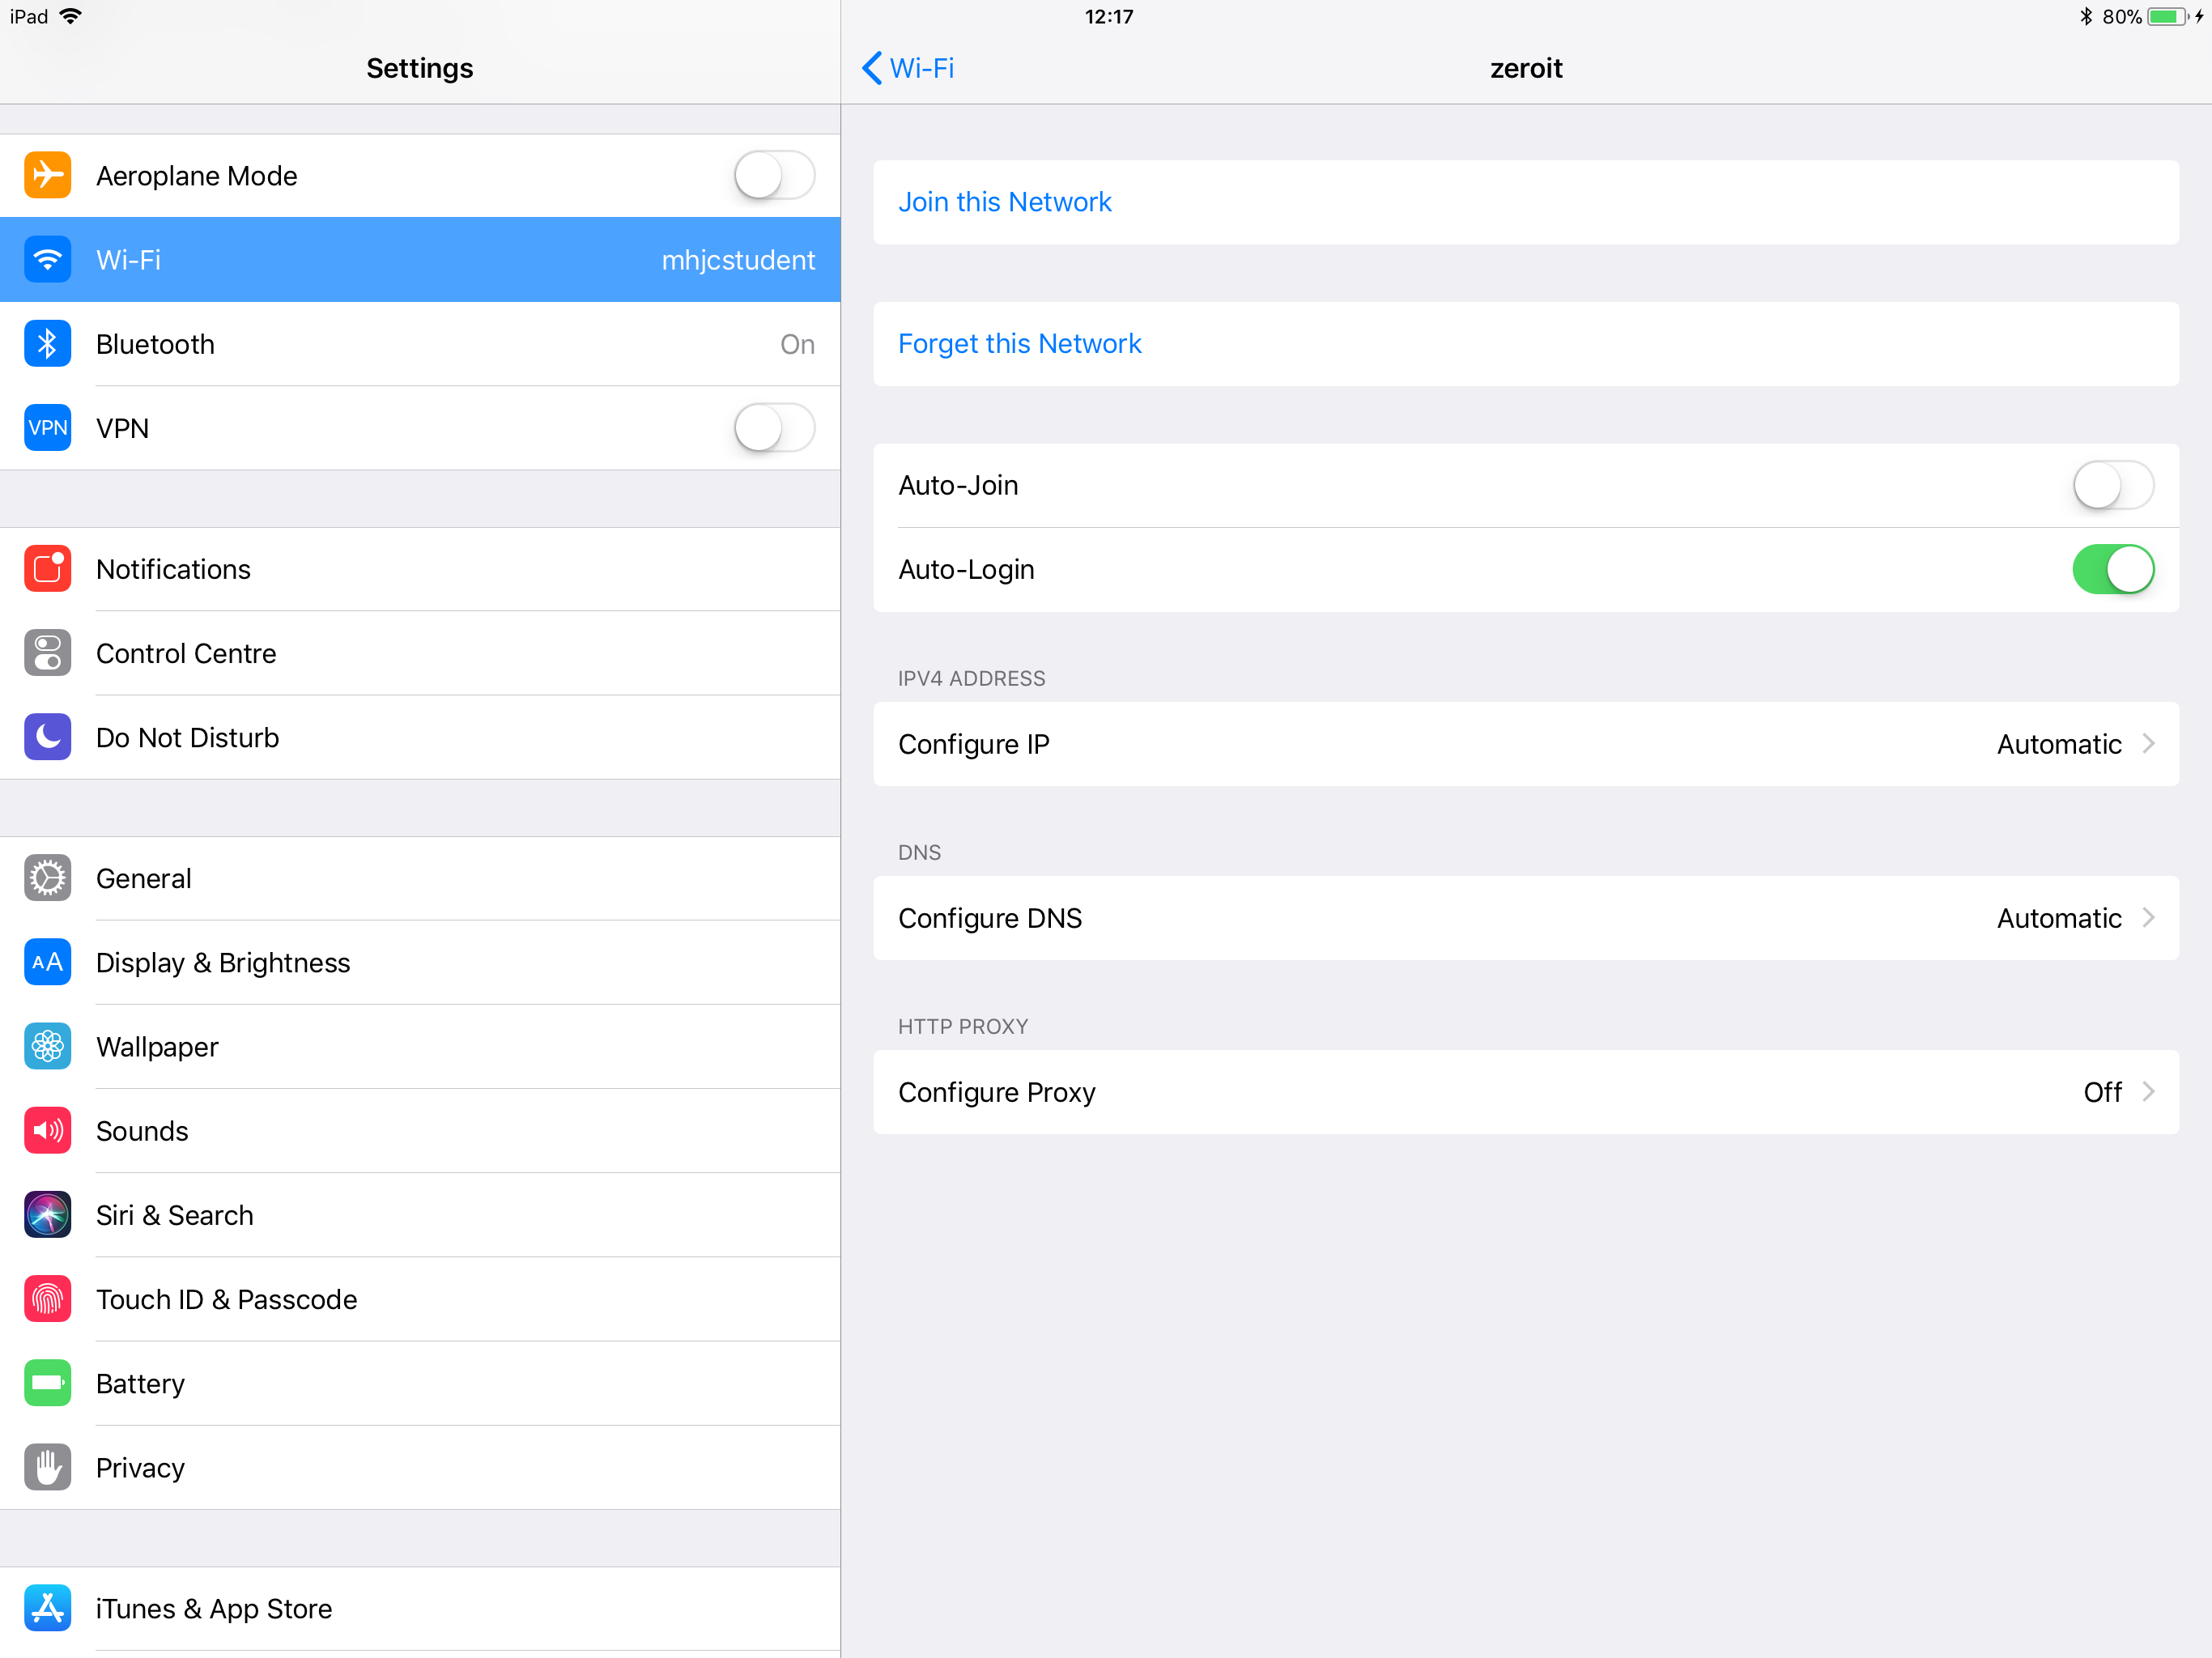Disable the Auto-Login switch
The height and width of the screenshot is (1658, 2212).
2112,569
